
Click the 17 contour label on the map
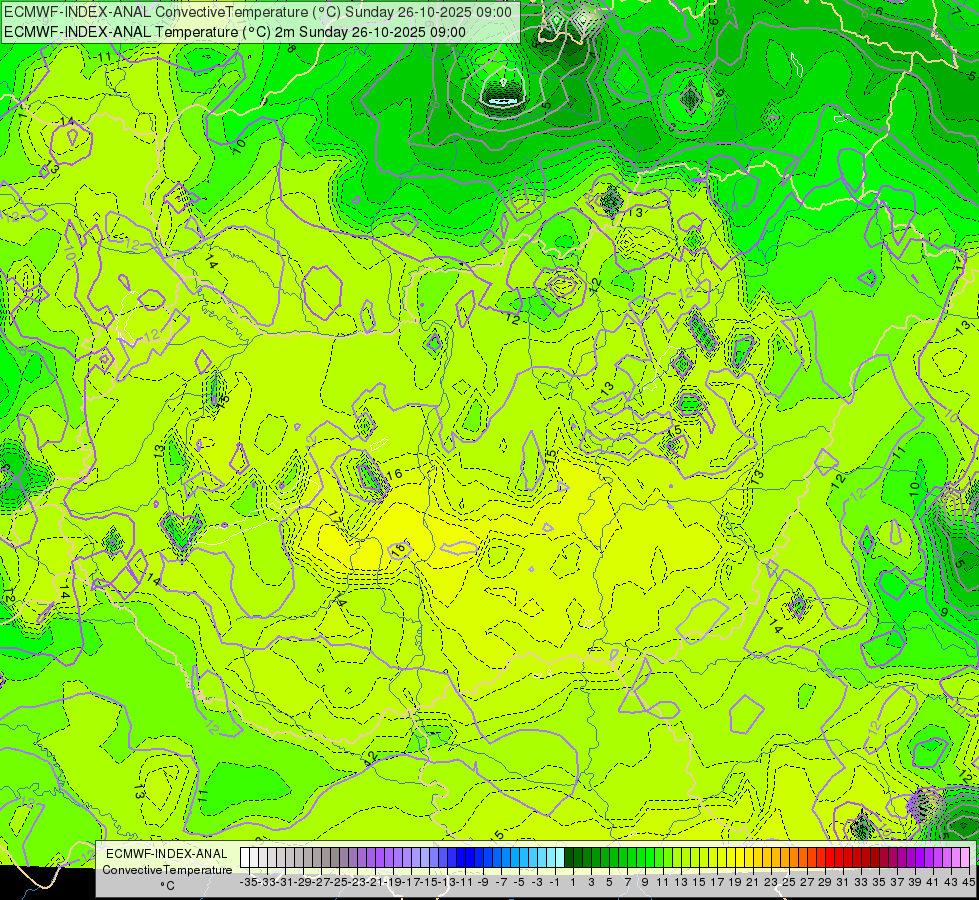point(335,518)
